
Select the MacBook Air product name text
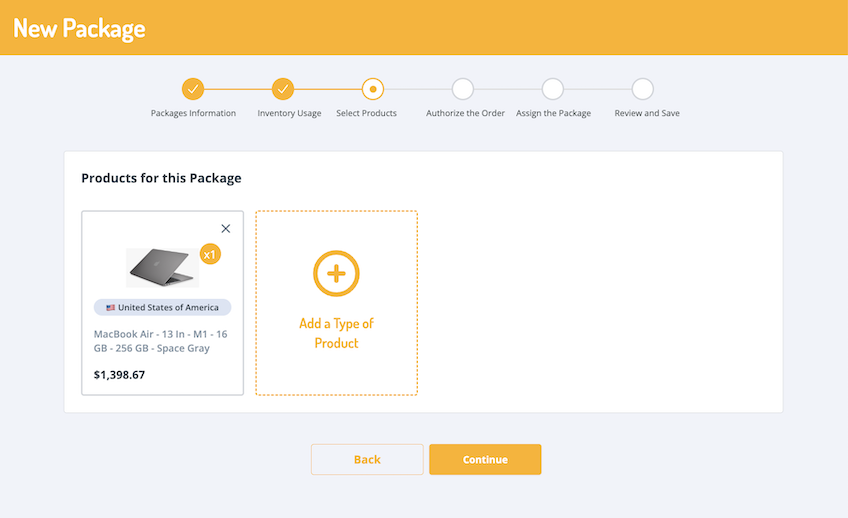click(160, 341)
